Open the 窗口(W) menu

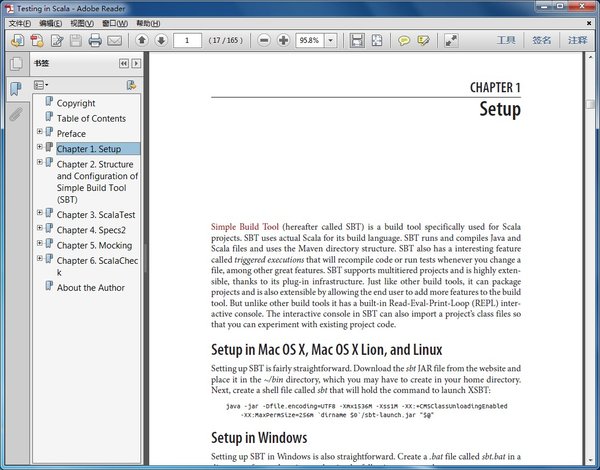[x=115, y=24]
